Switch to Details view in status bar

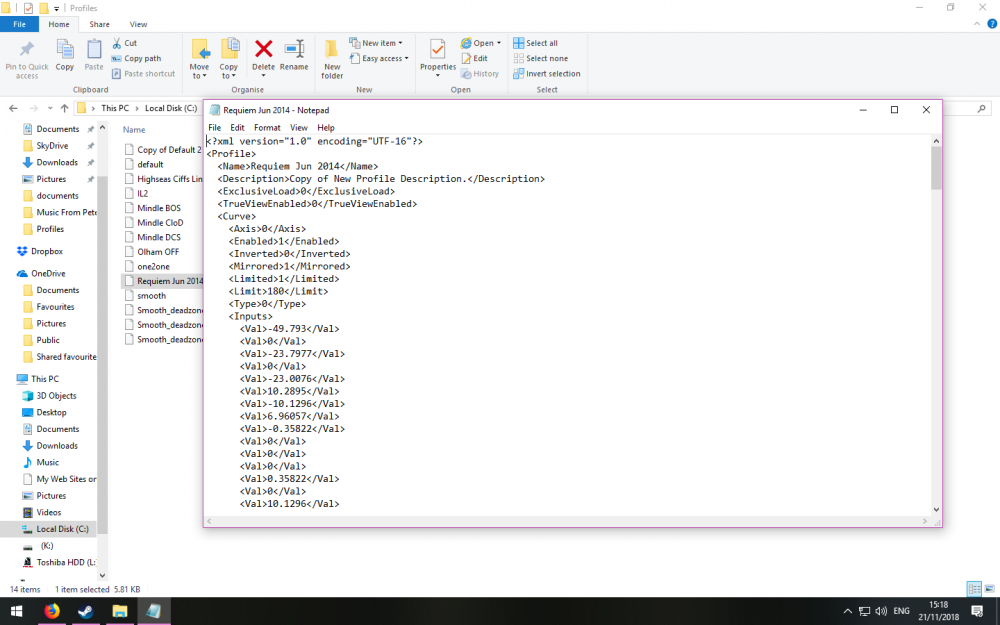point(973,589)
